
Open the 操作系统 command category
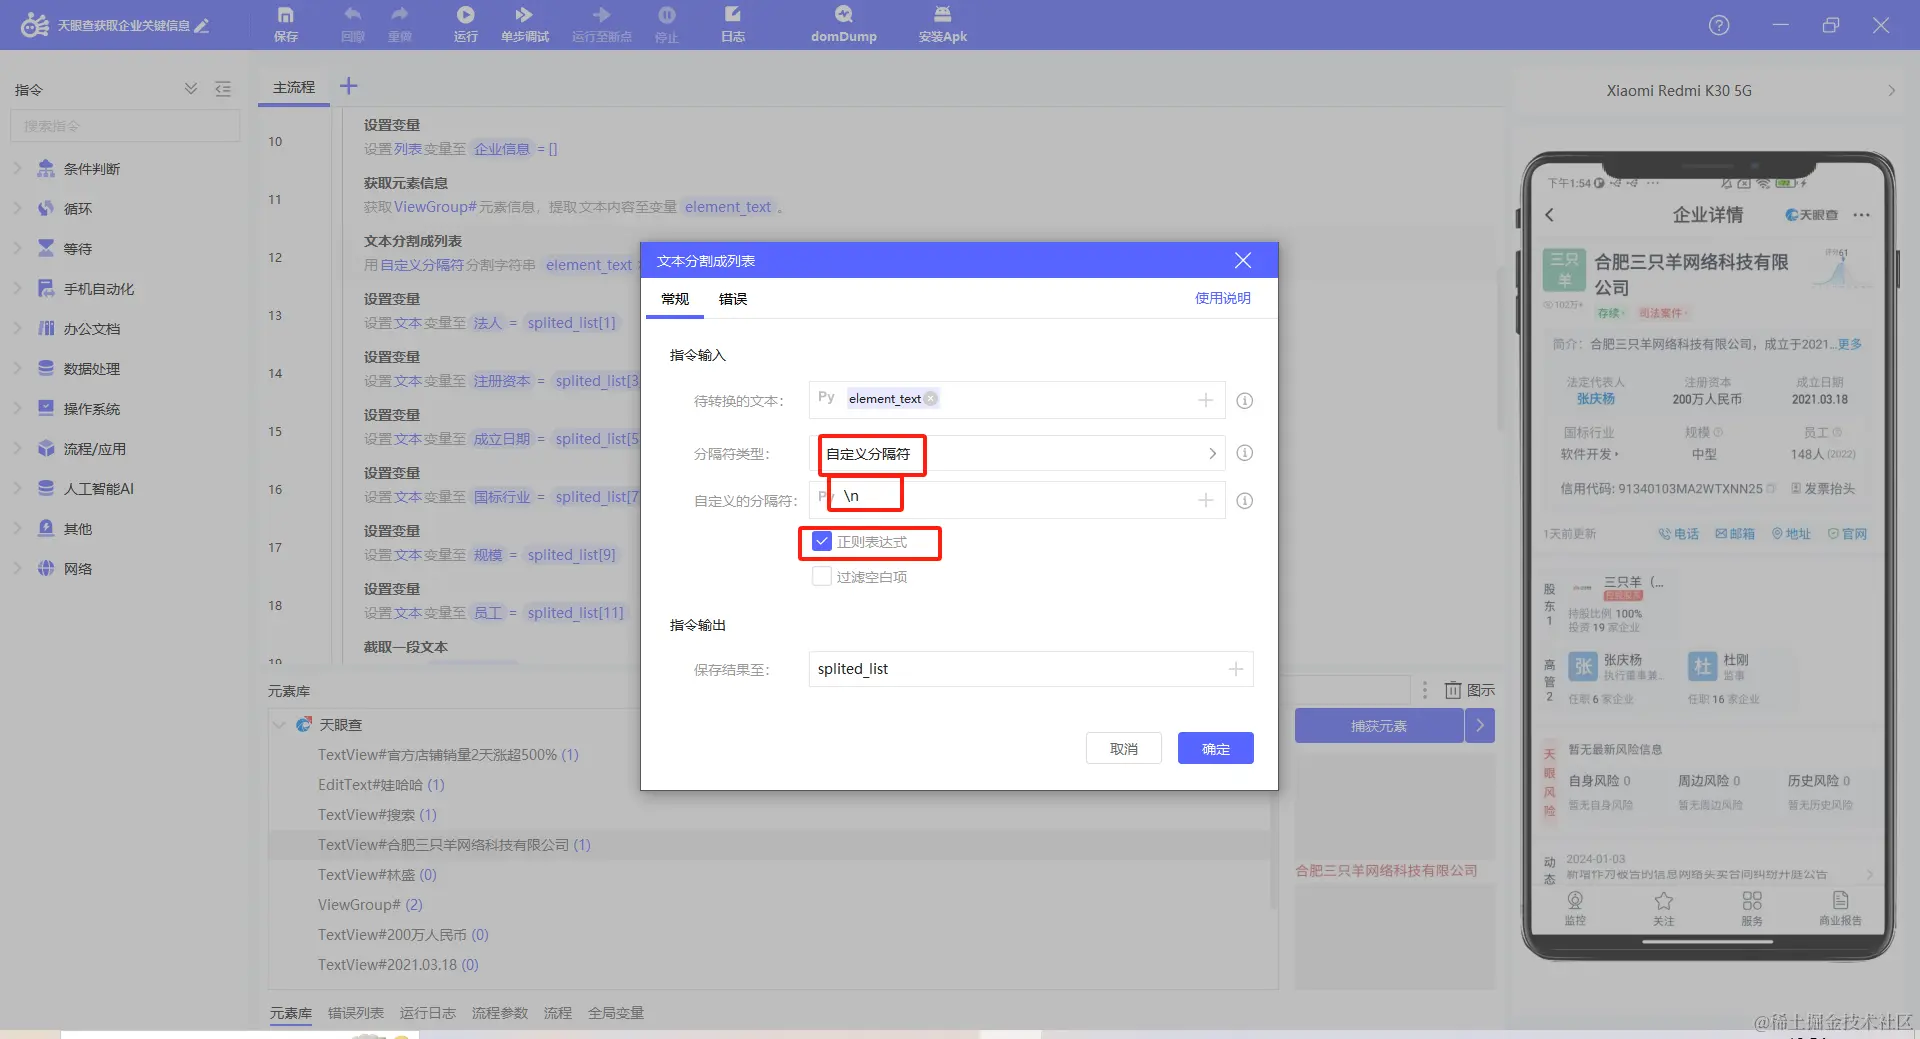[x=92, y=408]
